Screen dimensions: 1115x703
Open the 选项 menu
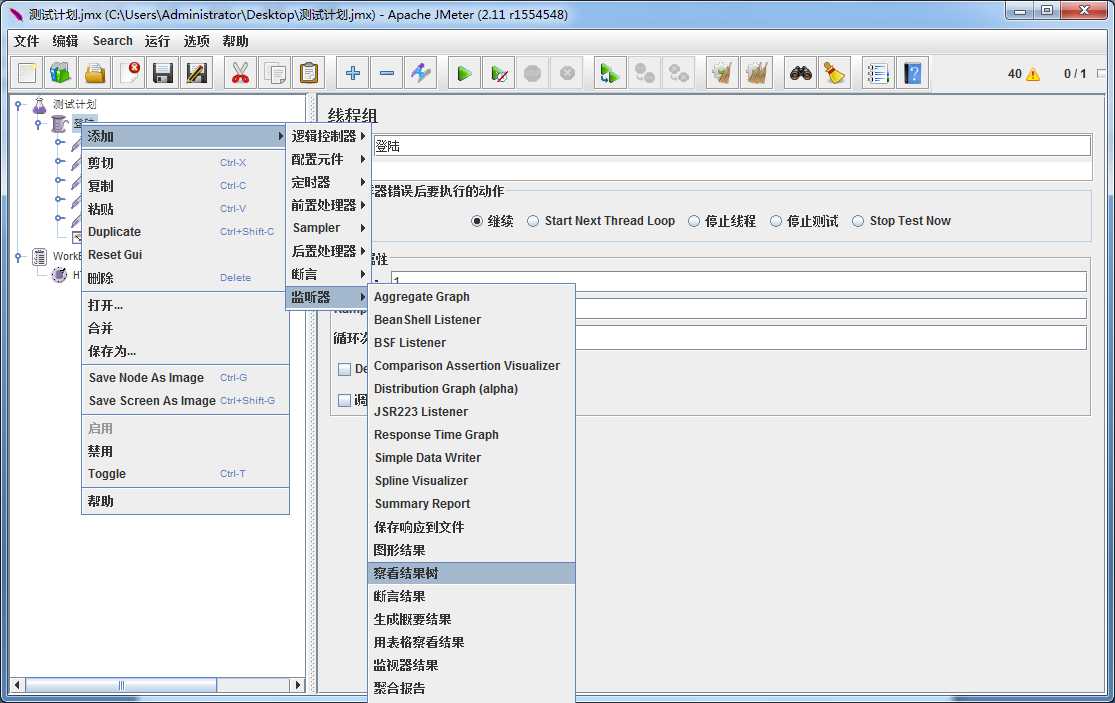196,41
